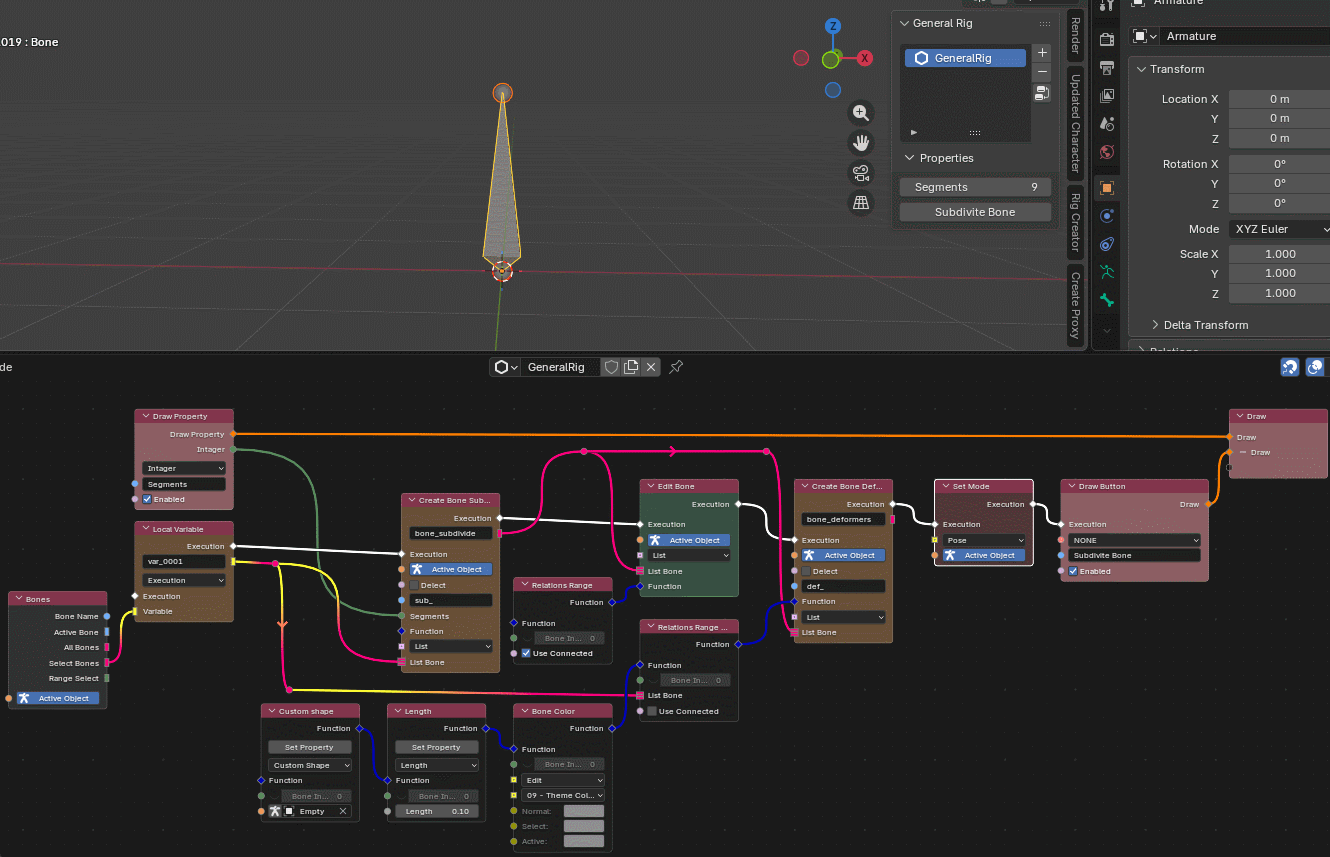Click the bone_subdivide name field
Image resolution: width=1330 pixels, height=857 pixels.
click(x=452, y=533)
